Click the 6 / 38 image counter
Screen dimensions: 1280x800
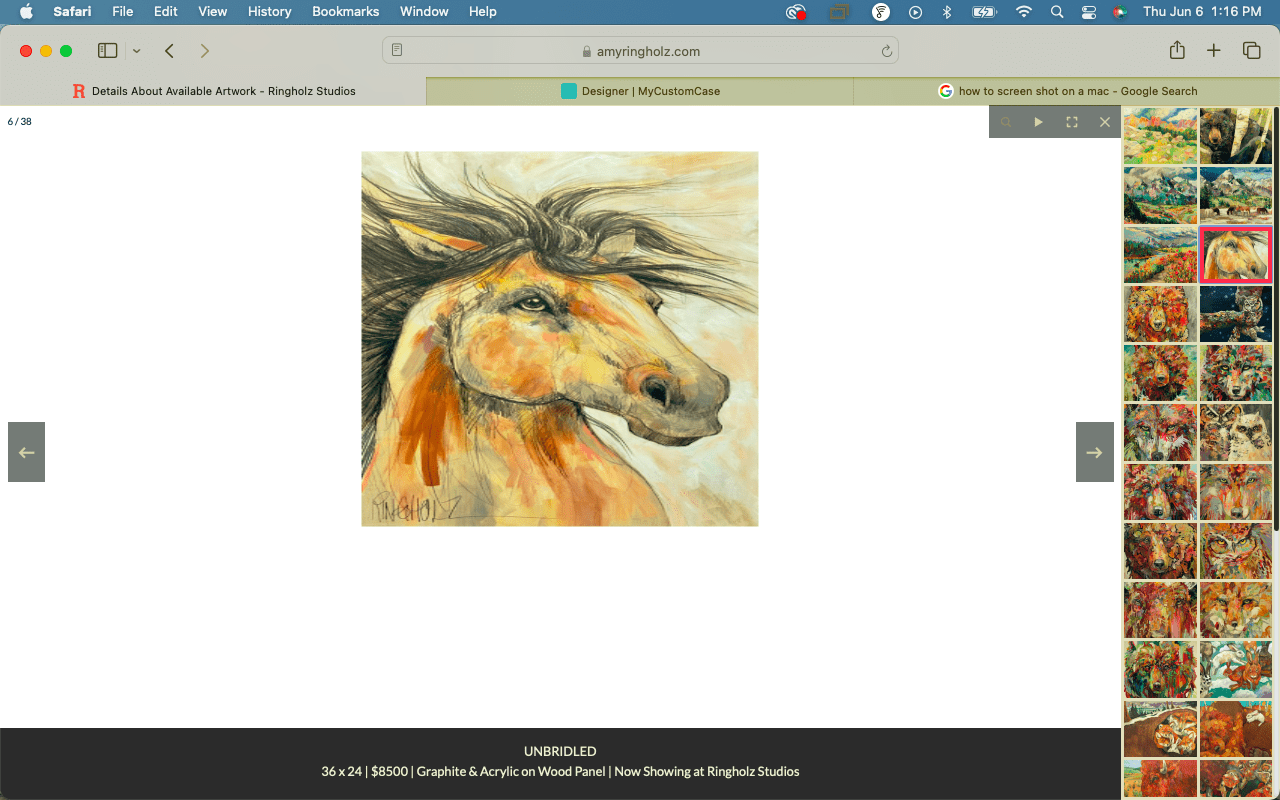tap(20, 122)
